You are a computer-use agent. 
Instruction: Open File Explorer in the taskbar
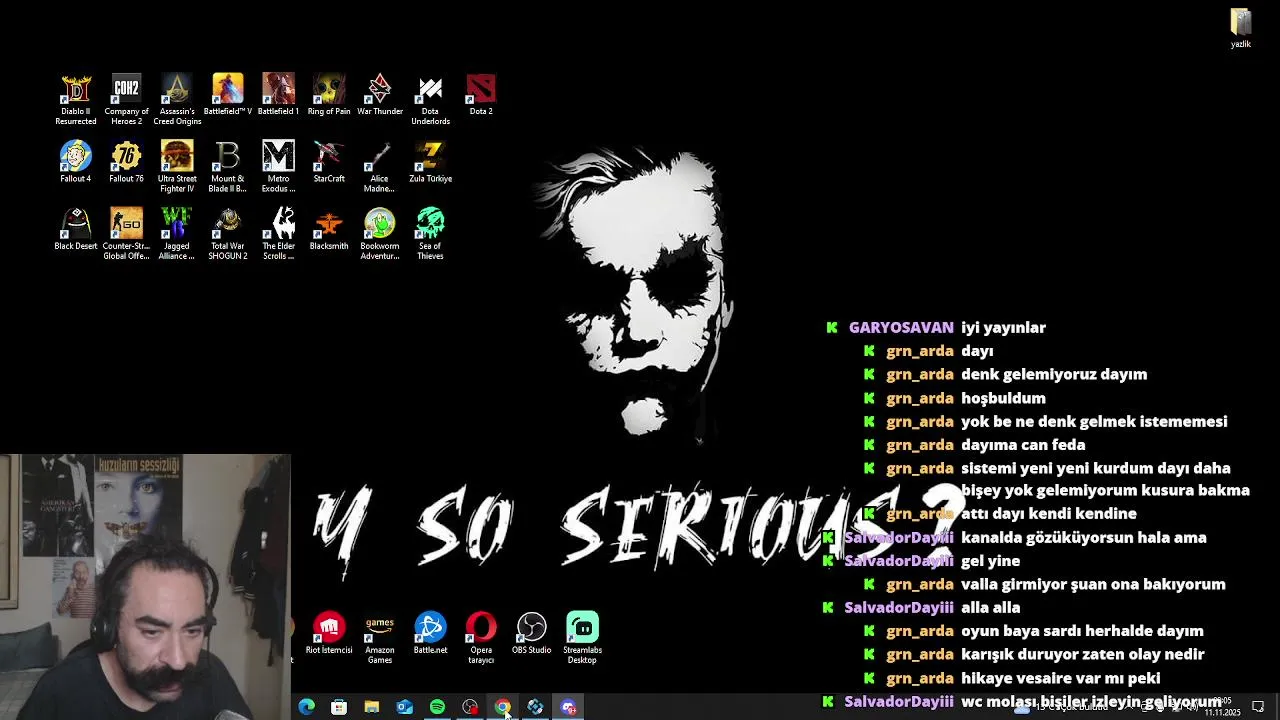372,707
